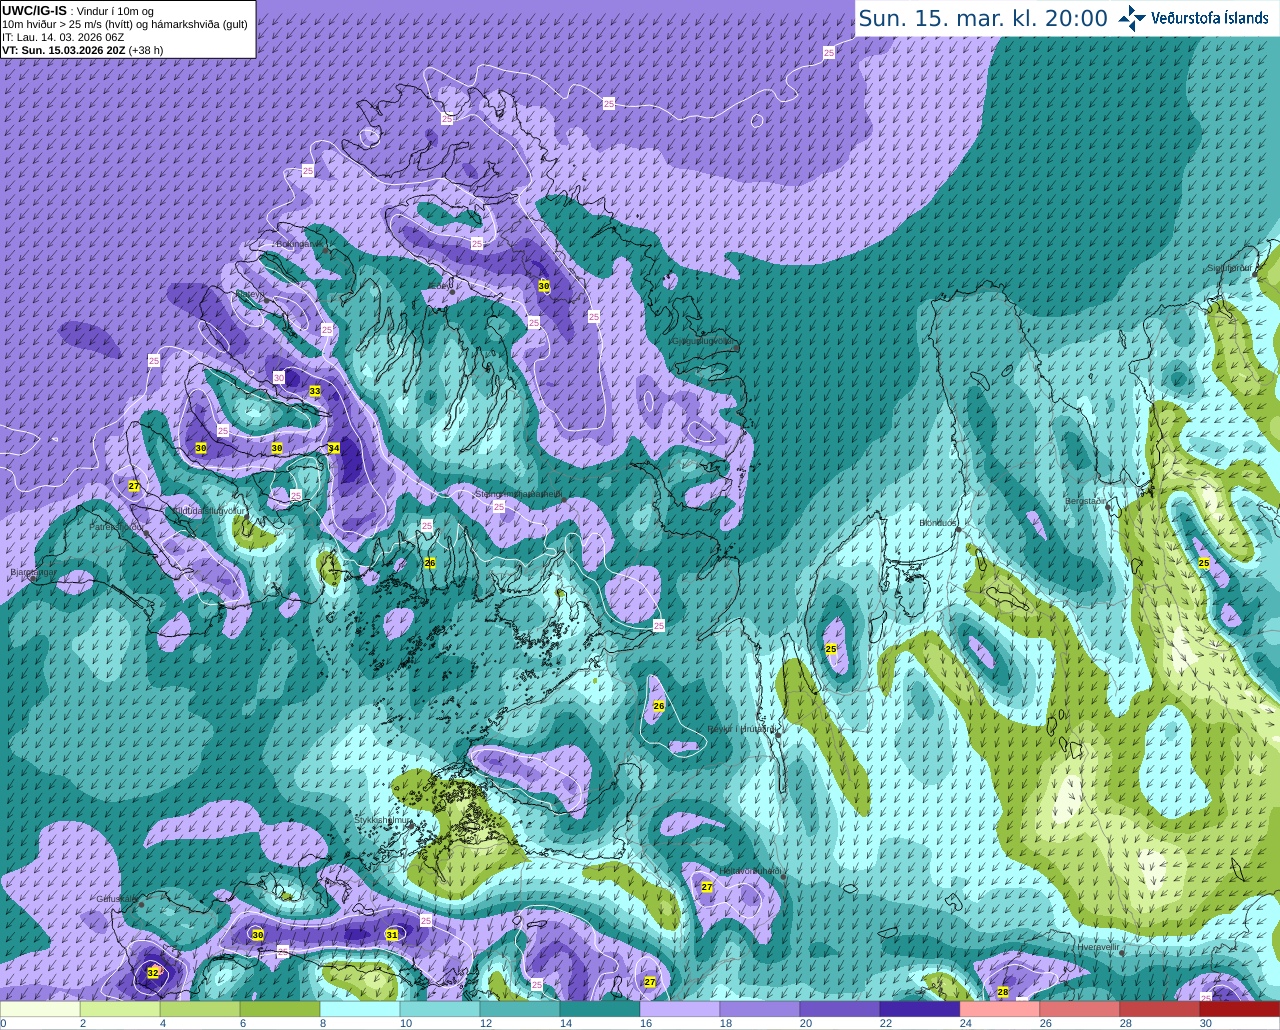
Task: Pick the 6–8 m/s olive legend swatch
Action: click(x=280, y=1009)
